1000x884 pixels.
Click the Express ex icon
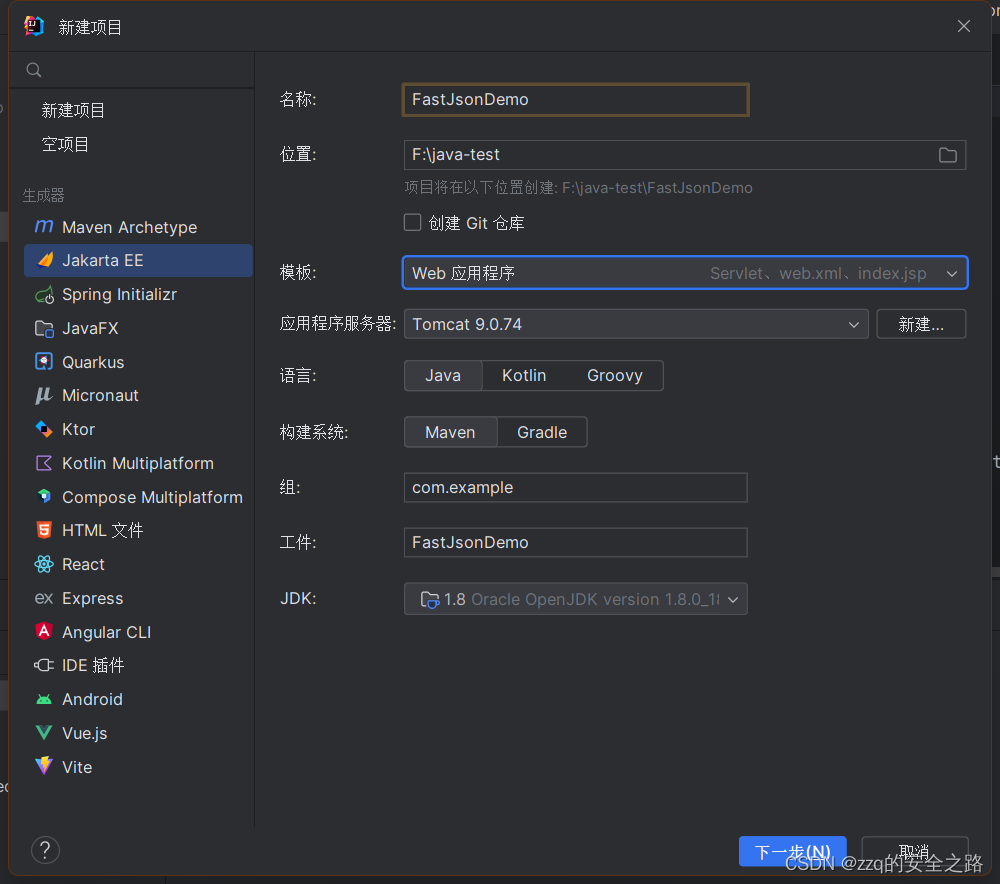pyautogui.click(x=44, y=598)
